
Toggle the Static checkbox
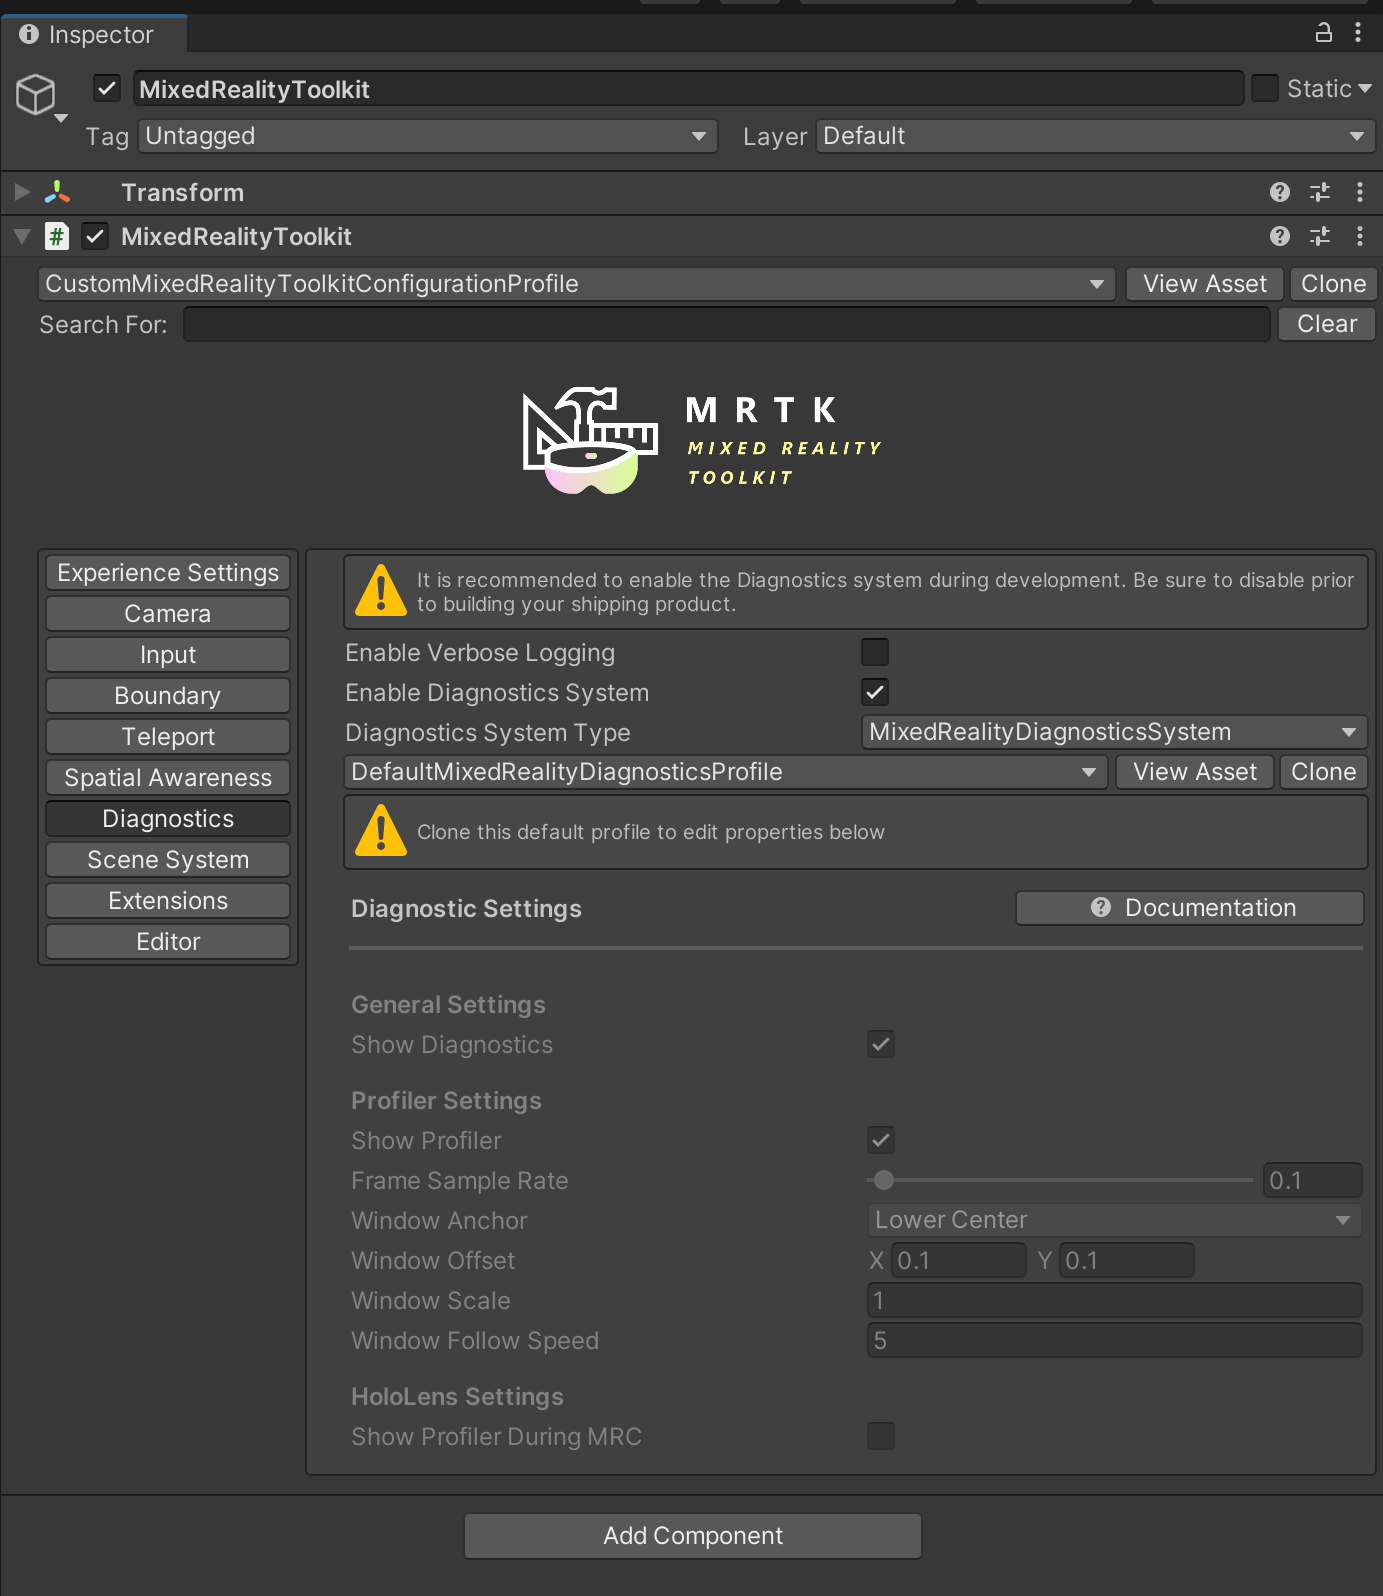click(x=1265, y=88)
